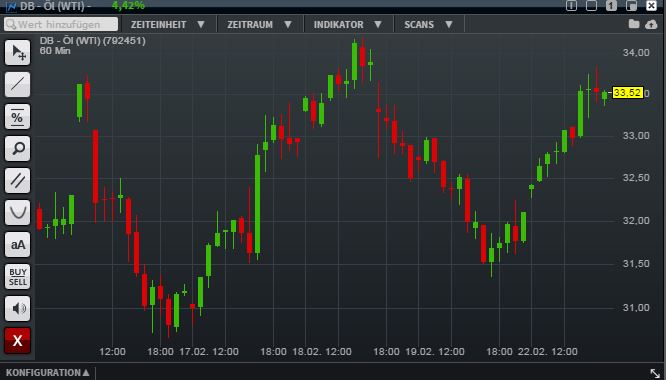Click the chart title 'DB - Öl (WTI) (792451)'
Image resolution: width=666 pixels, height=380 pixels.
(93, 41)
